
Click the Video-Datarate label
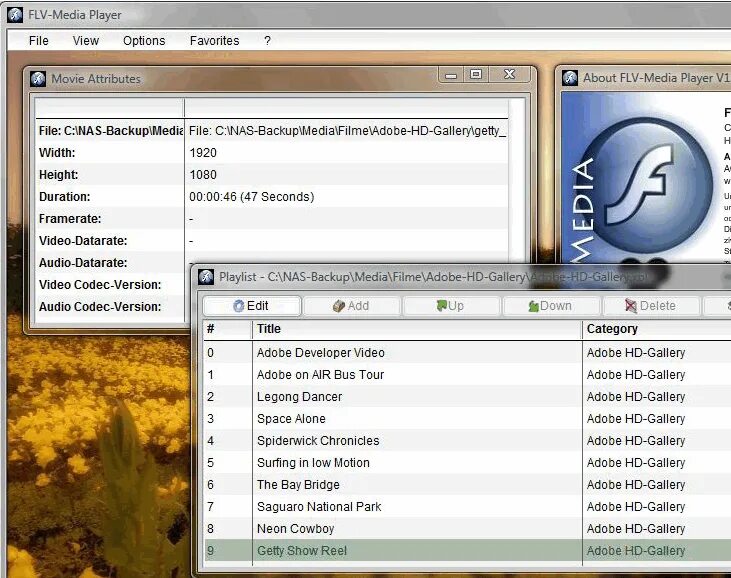tap(83, 241)
